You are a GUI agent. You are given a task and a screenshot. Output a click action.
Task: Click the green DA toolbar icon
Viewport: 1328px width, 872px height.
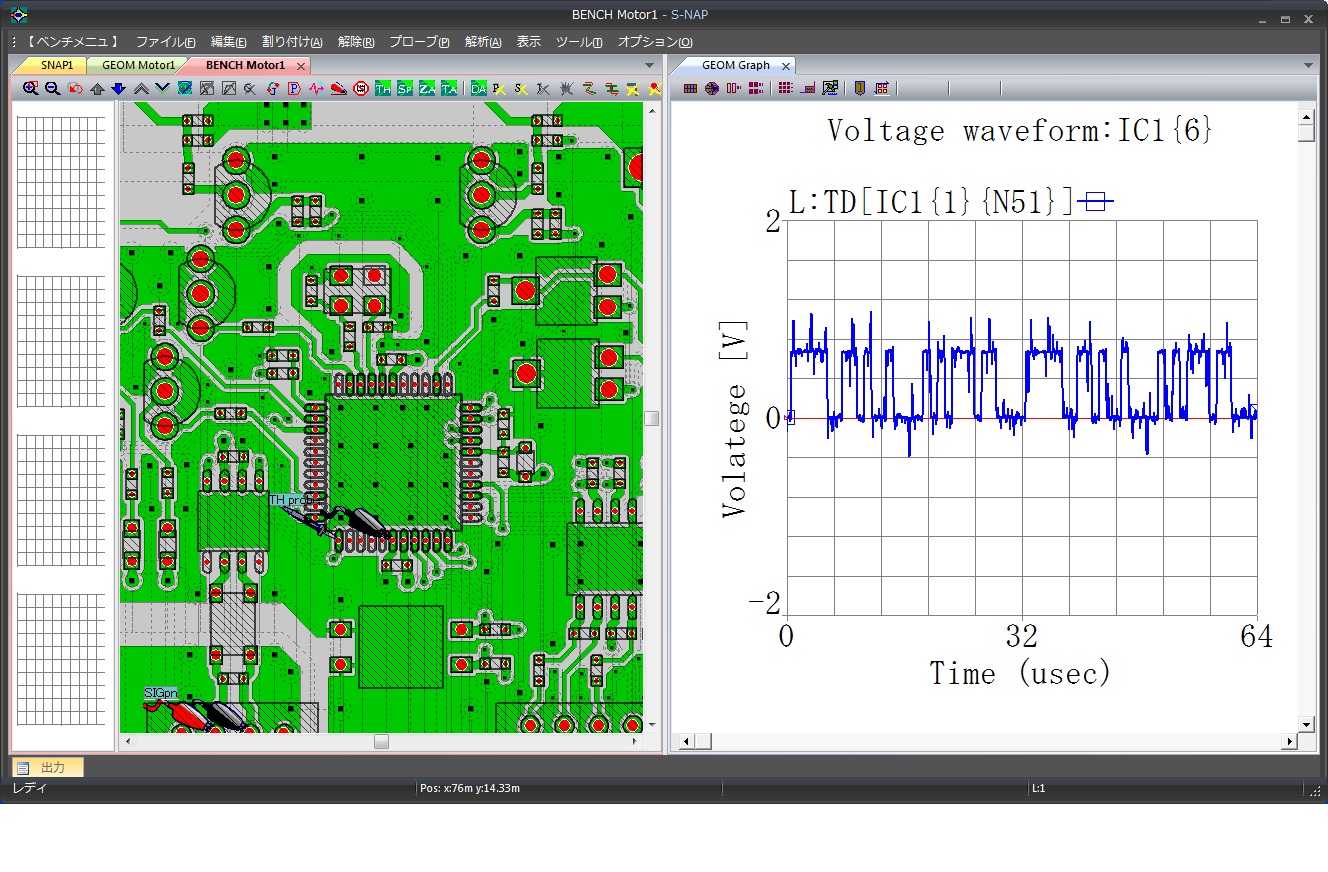coord(479,88)
